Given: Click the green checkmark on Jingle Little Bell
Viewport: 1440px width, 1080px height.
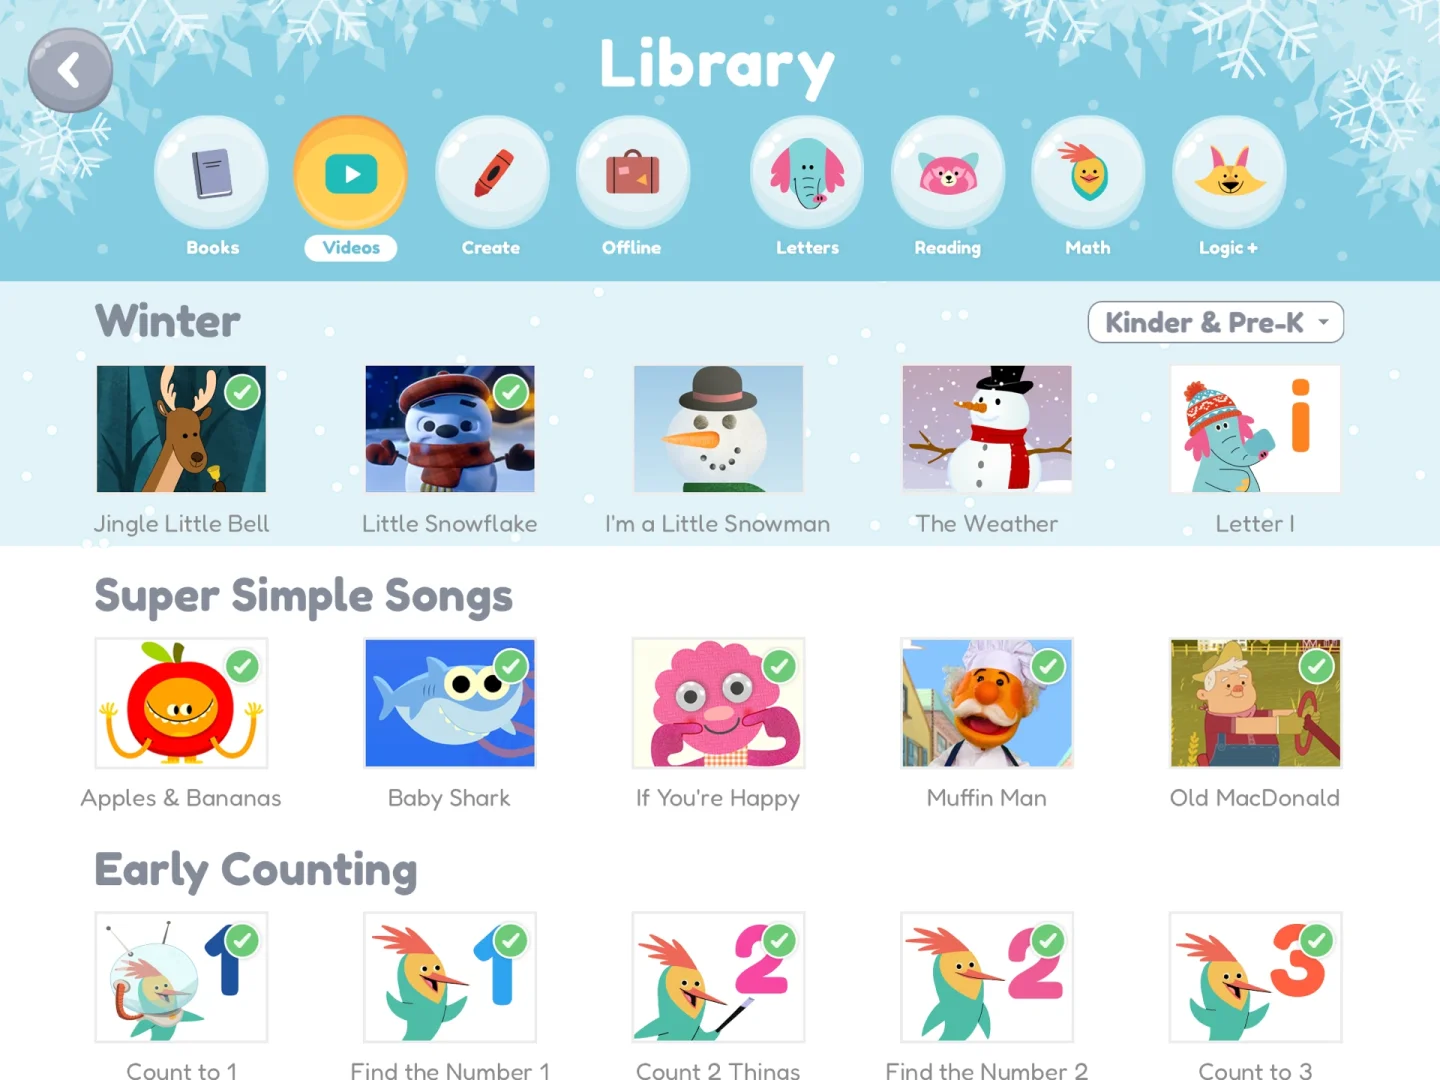Looking at the screenshot, I should 243,392.
